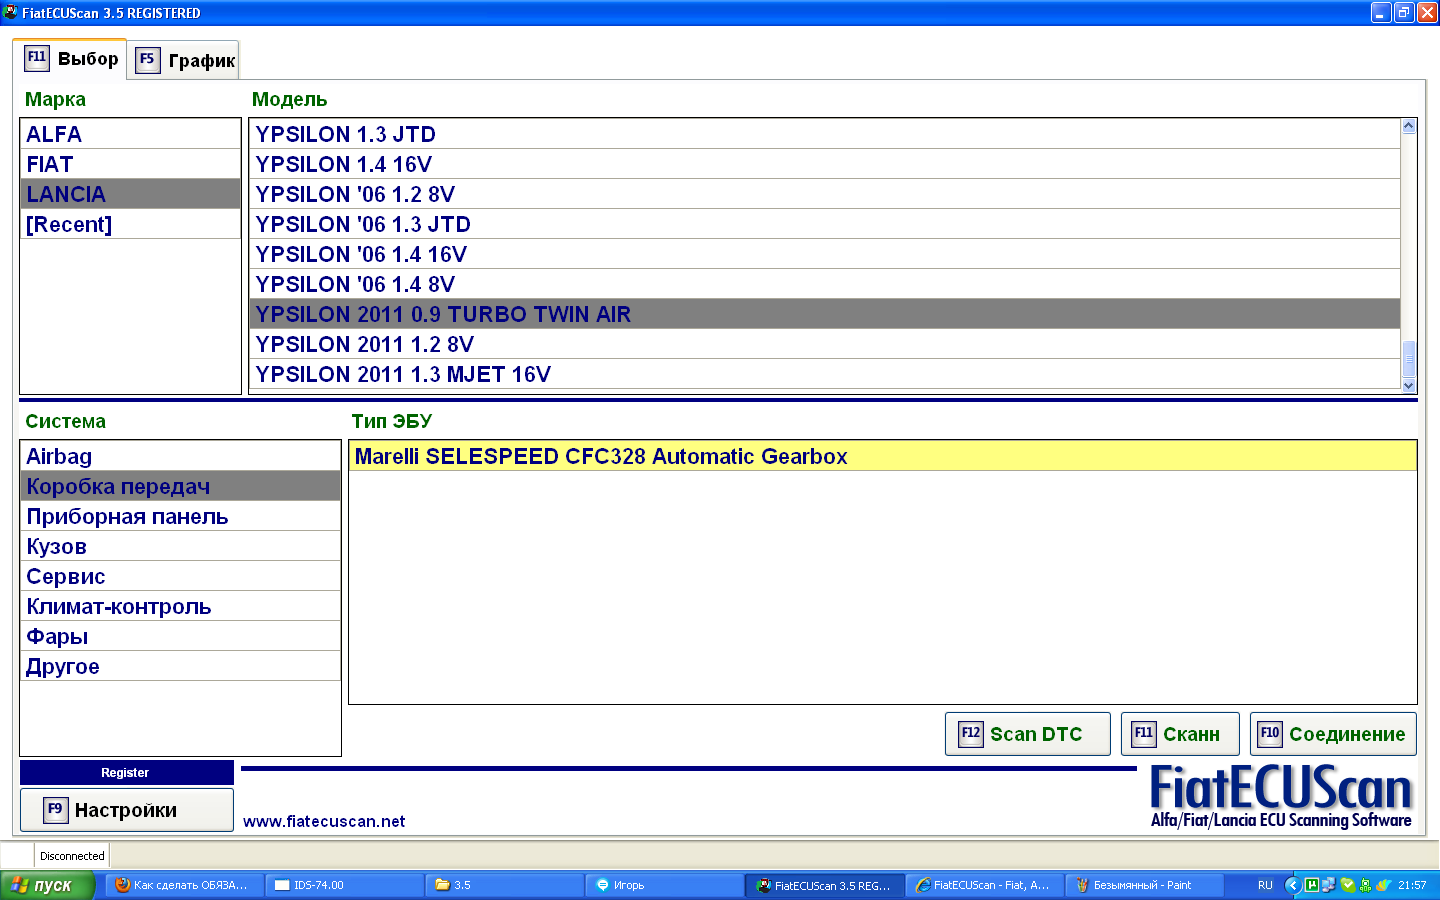Click the F10 key icon on Соединение

pyautogui.click(x=1270, y=733)
